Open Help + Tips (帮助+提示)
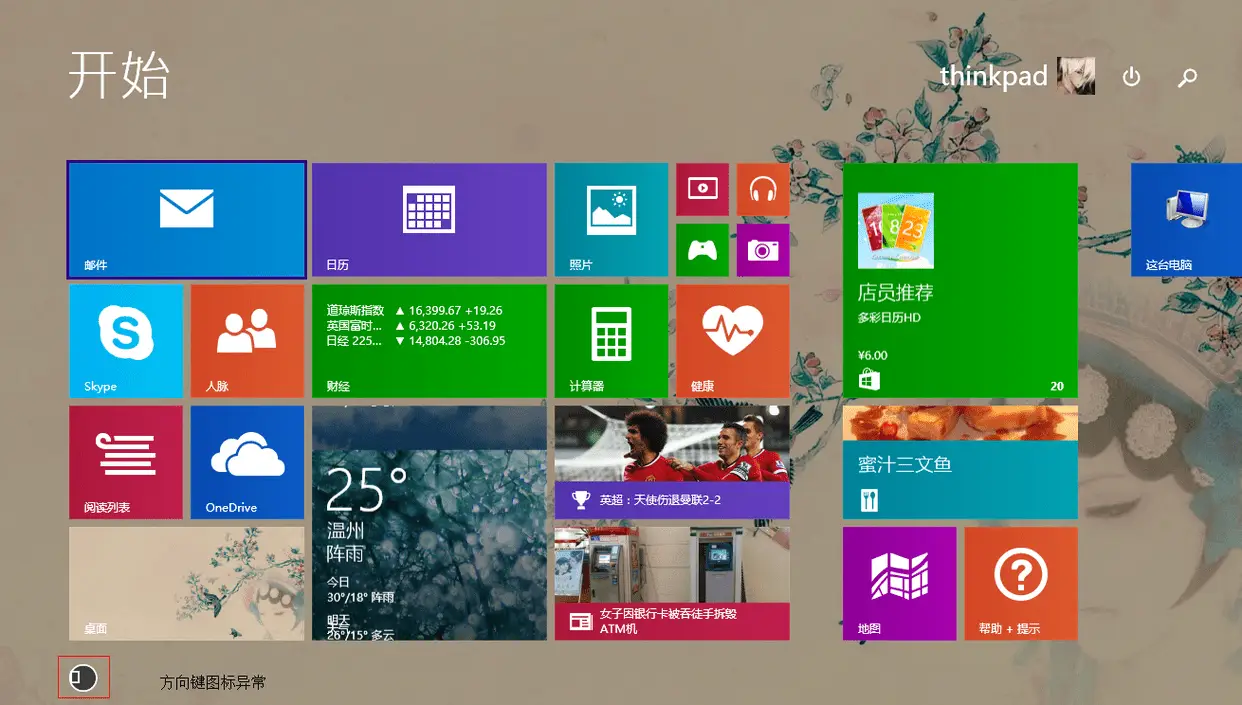The width and height of the screenshot is (1242, 705). pos(1020,583)
